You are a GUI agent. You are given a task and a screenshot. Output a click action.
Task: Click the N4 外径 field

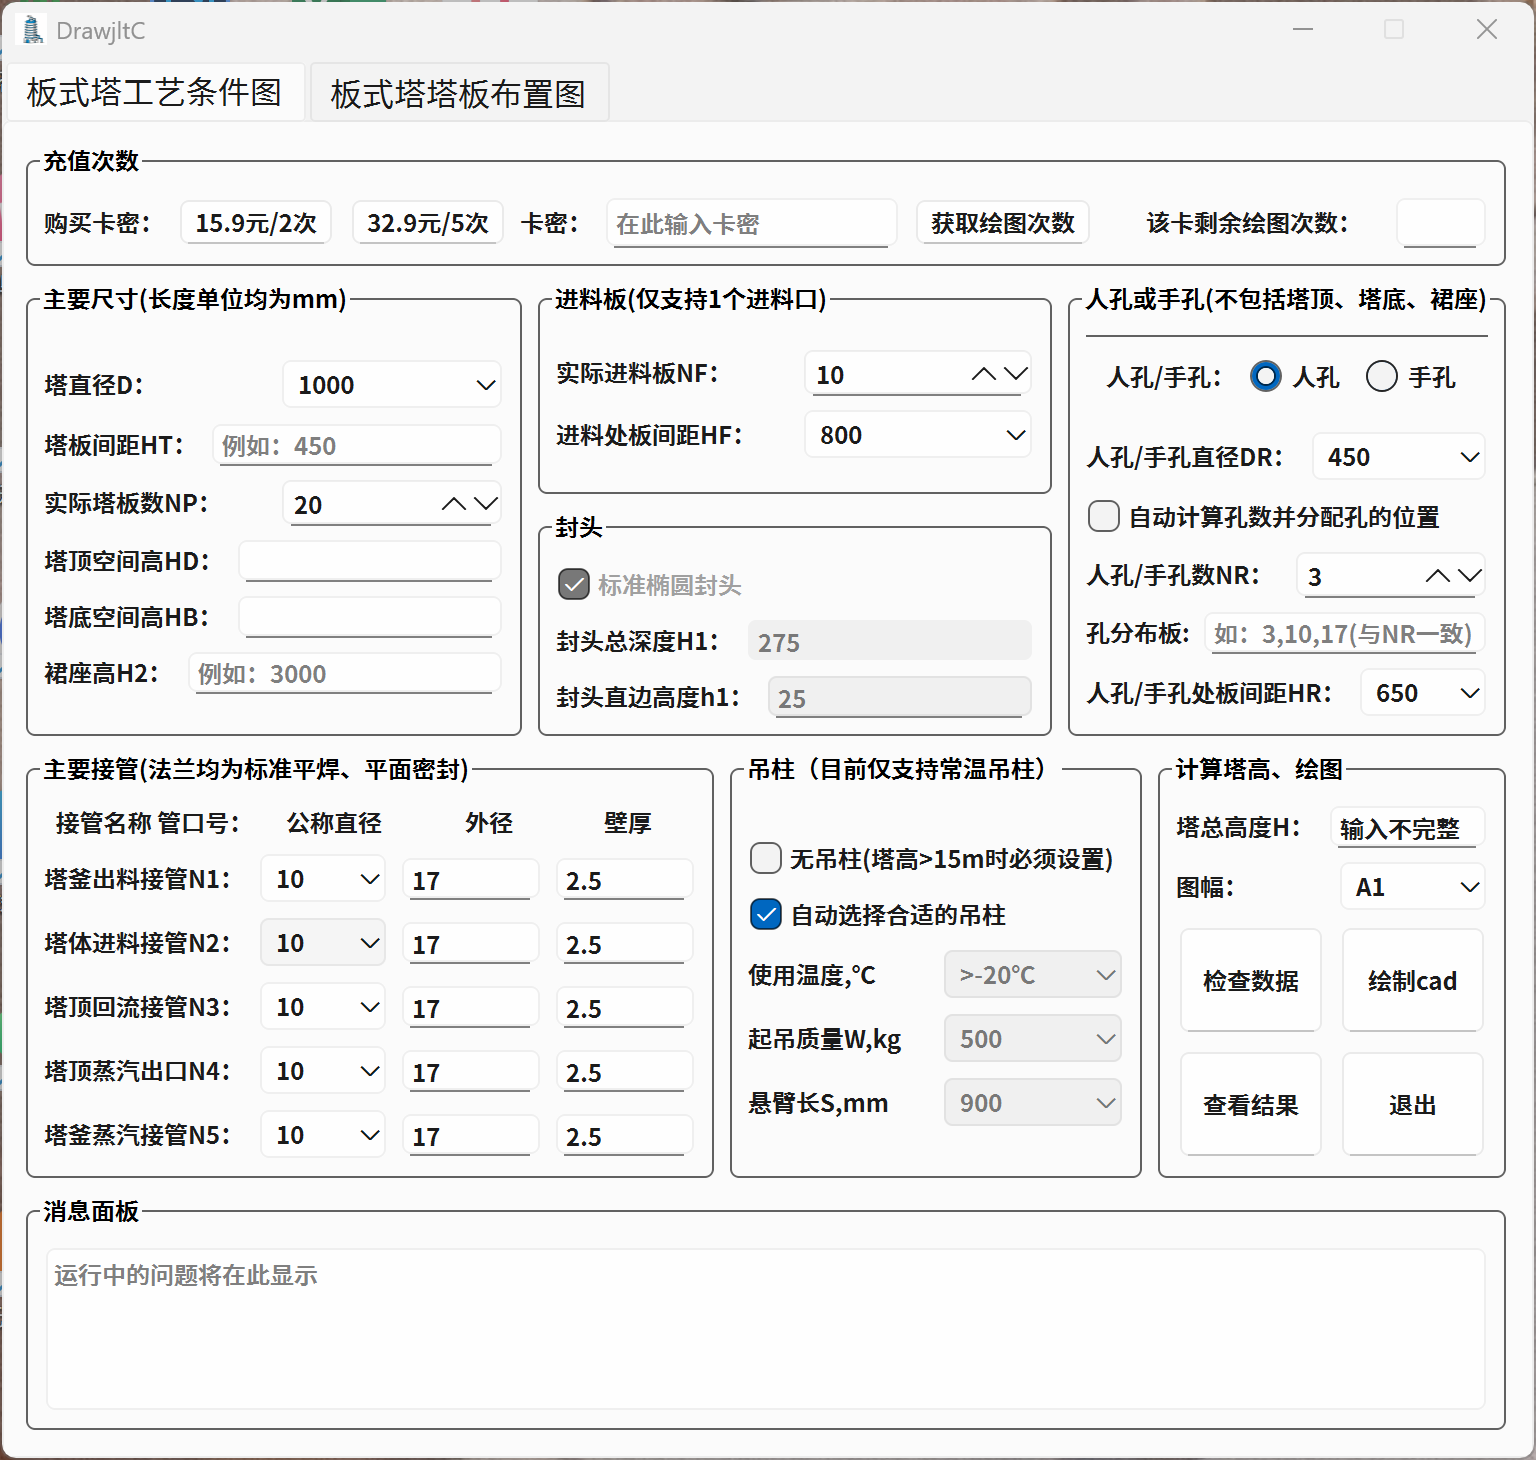[471, 1072]
